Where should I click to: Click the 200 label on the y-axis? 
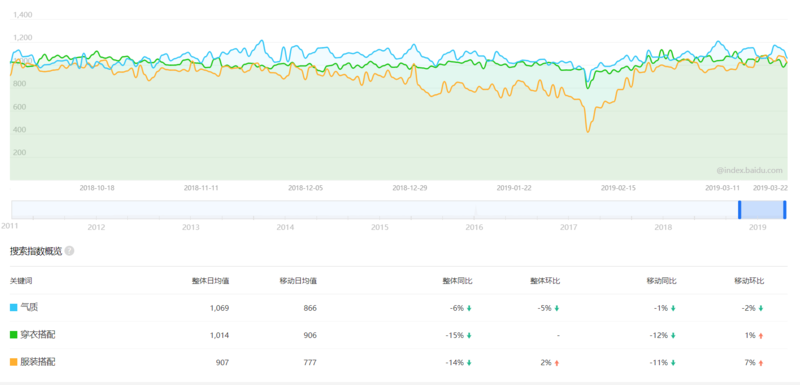[x=19, y=152]
